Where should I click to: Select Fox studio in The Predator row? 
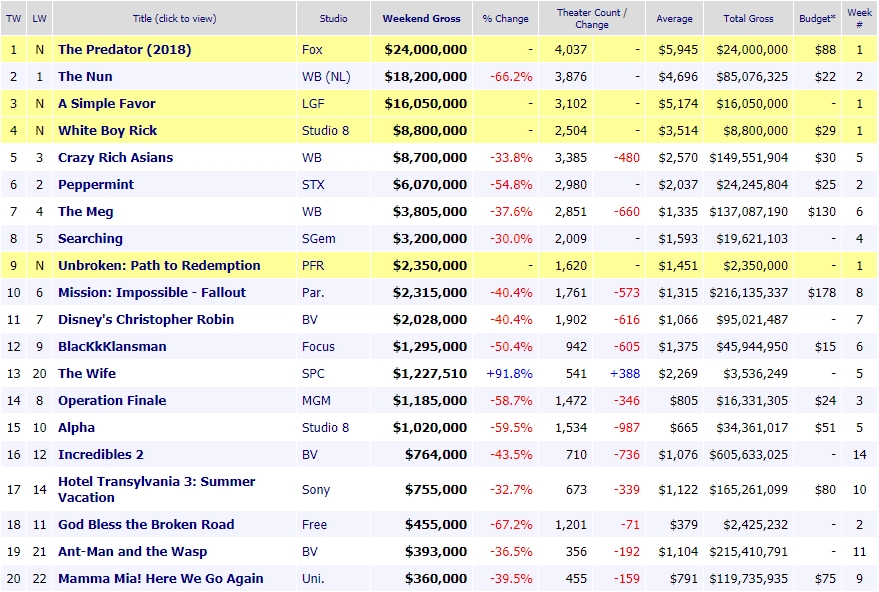[x=312, y=49]
